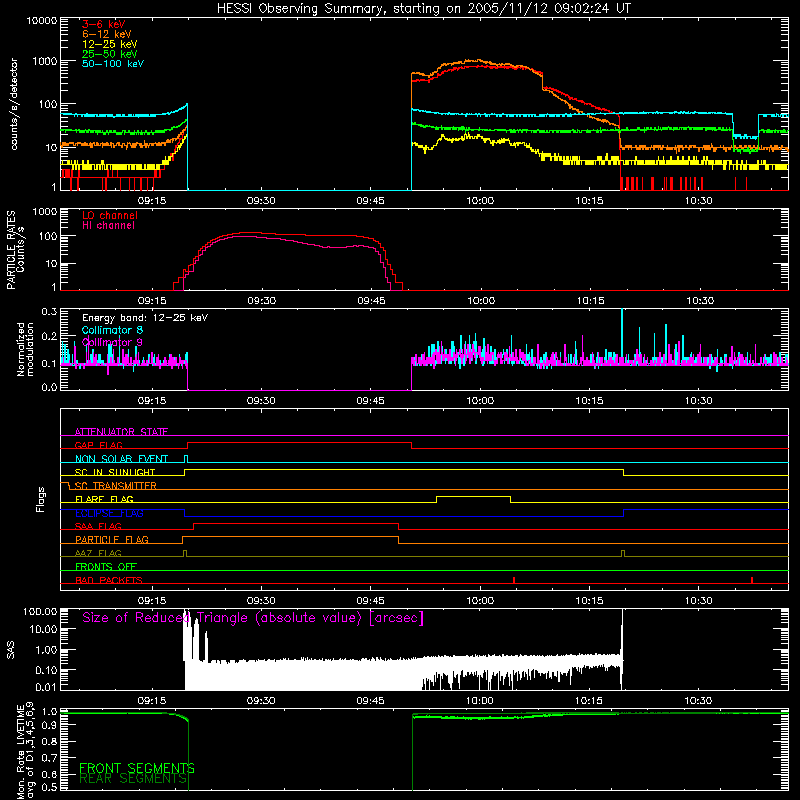This screenshot has height=800, width=800.
Task: Select the GAP FLAG label
Action: (x=98, y=445)
